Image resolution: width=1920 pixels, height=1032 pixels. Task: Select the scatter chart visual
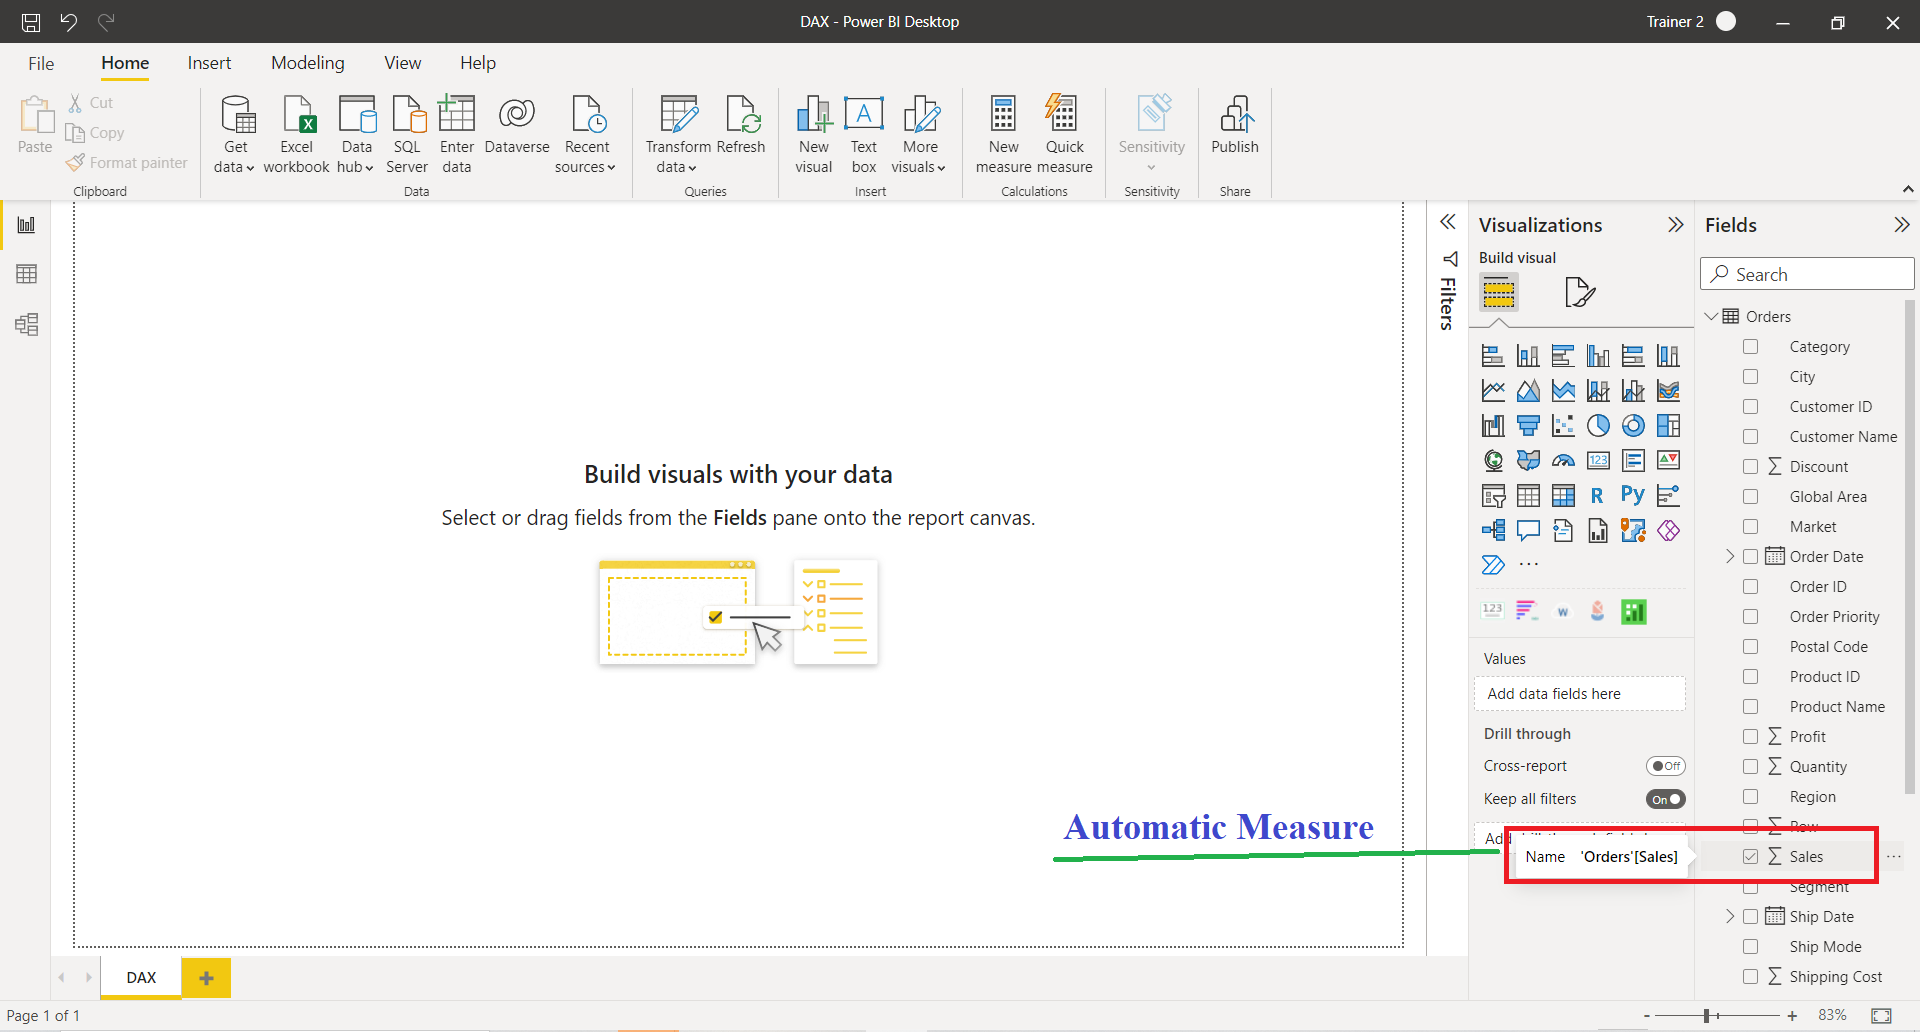point(1563,426)
